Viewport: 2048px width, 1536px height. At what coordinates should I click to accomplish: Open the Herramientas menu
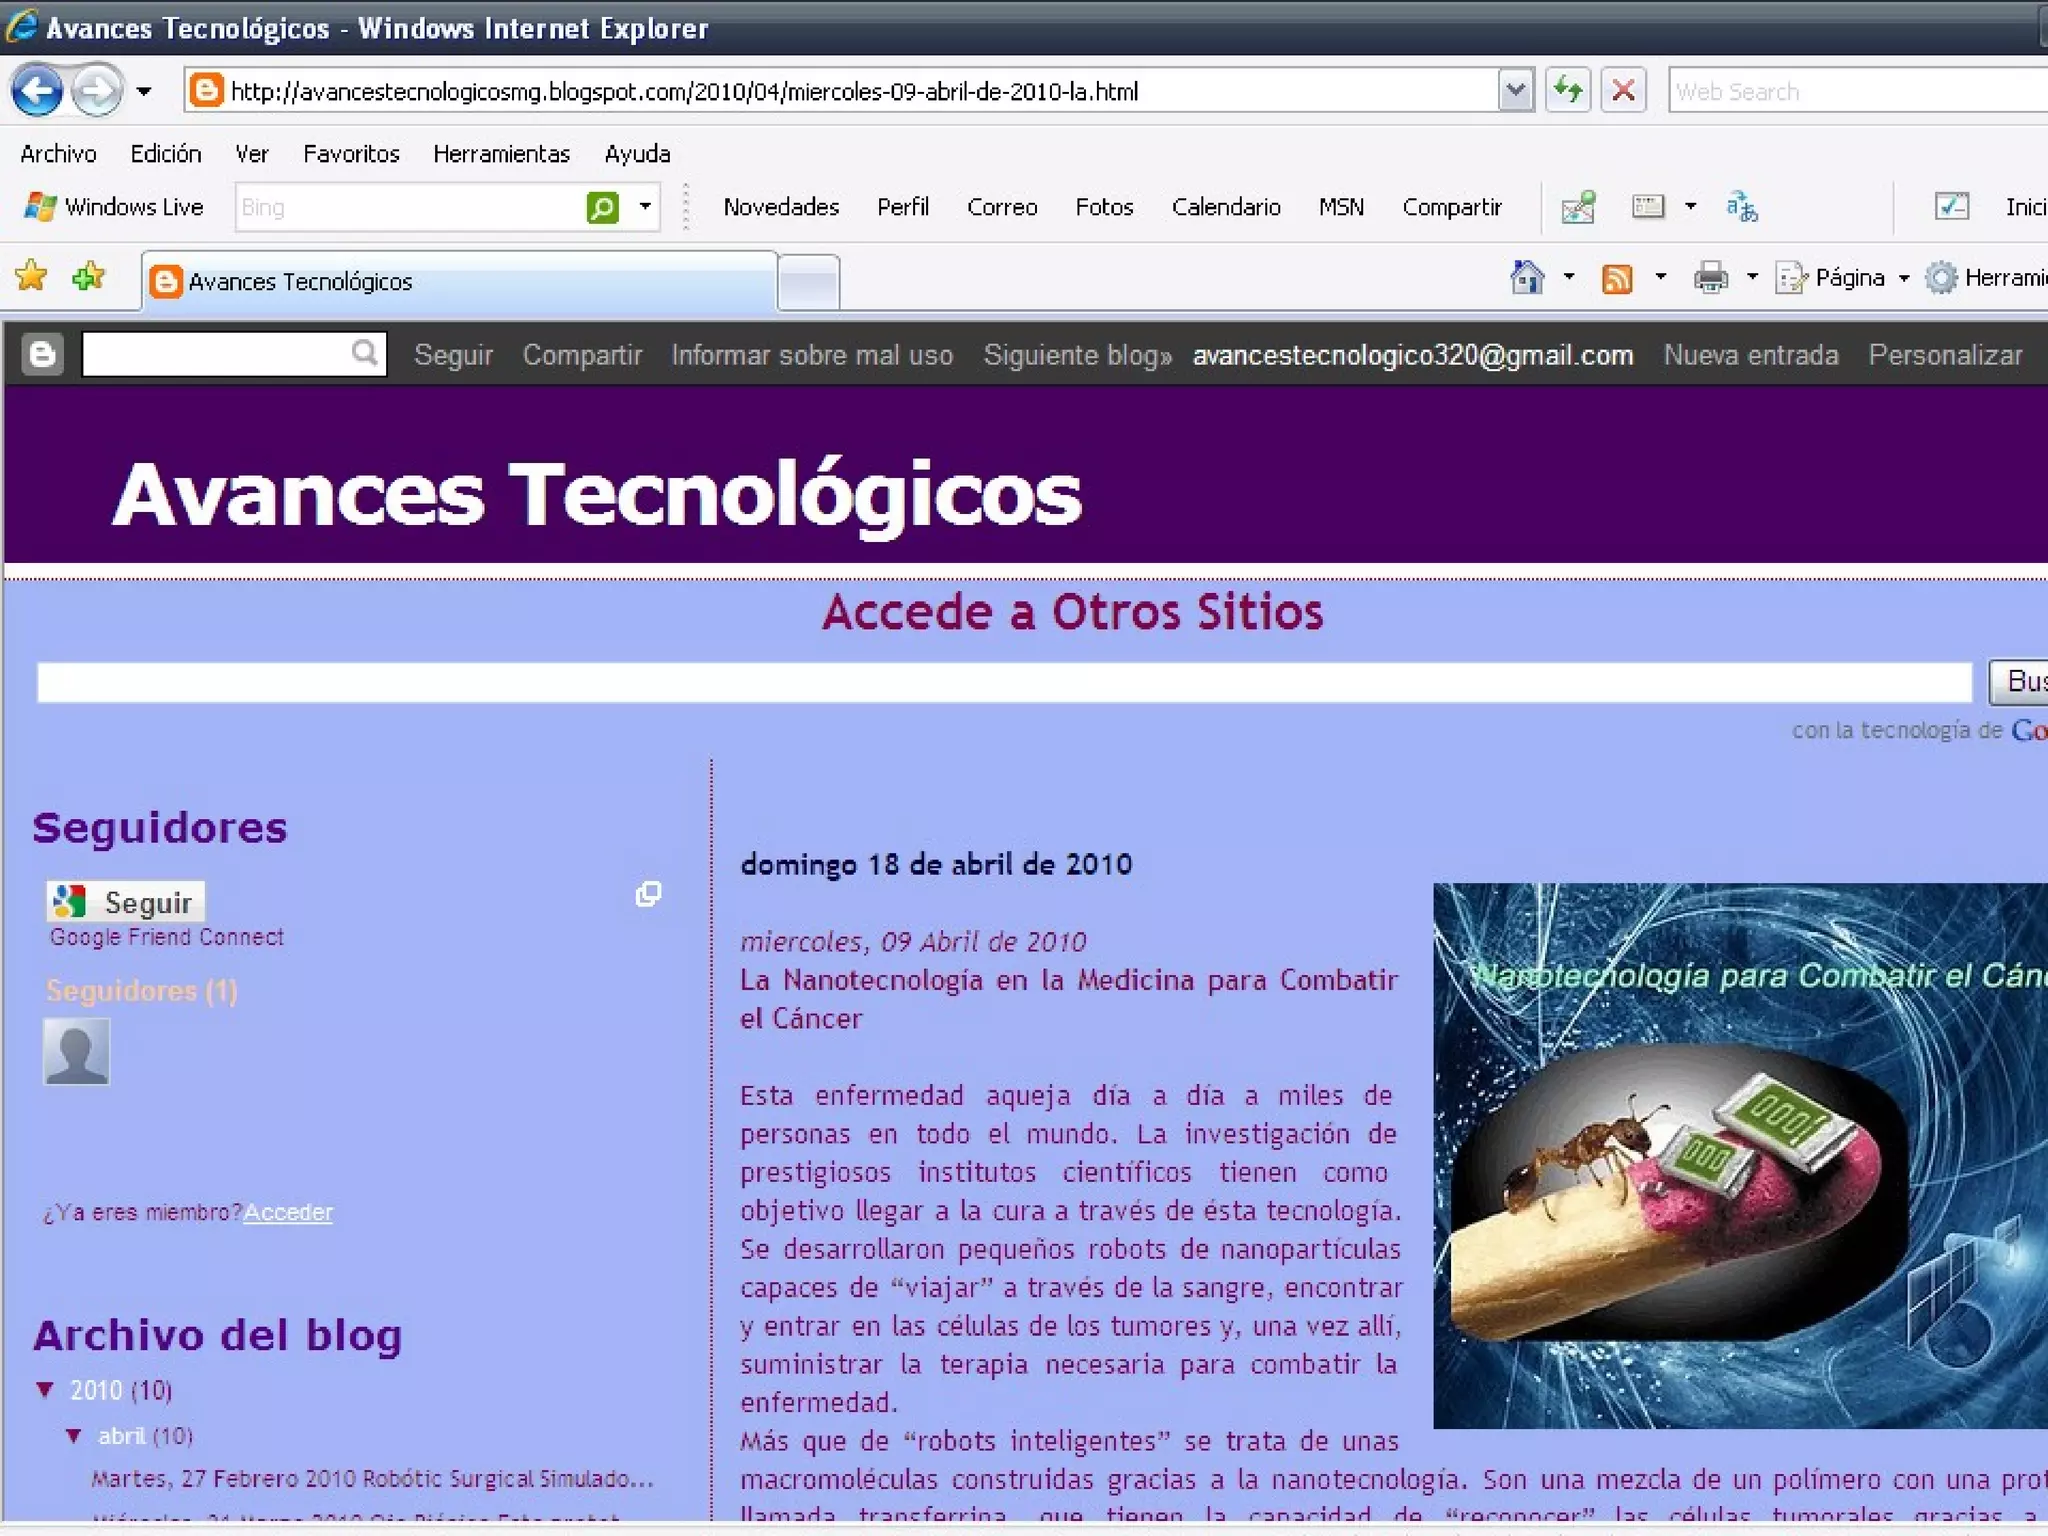(501, 153)
